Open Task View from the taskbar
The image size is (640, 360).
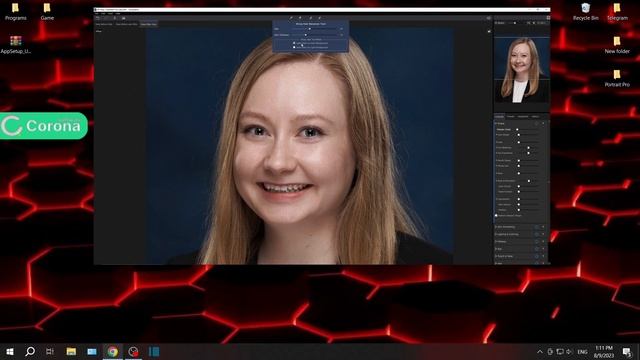pyautogui.click(x=50, y=351)
